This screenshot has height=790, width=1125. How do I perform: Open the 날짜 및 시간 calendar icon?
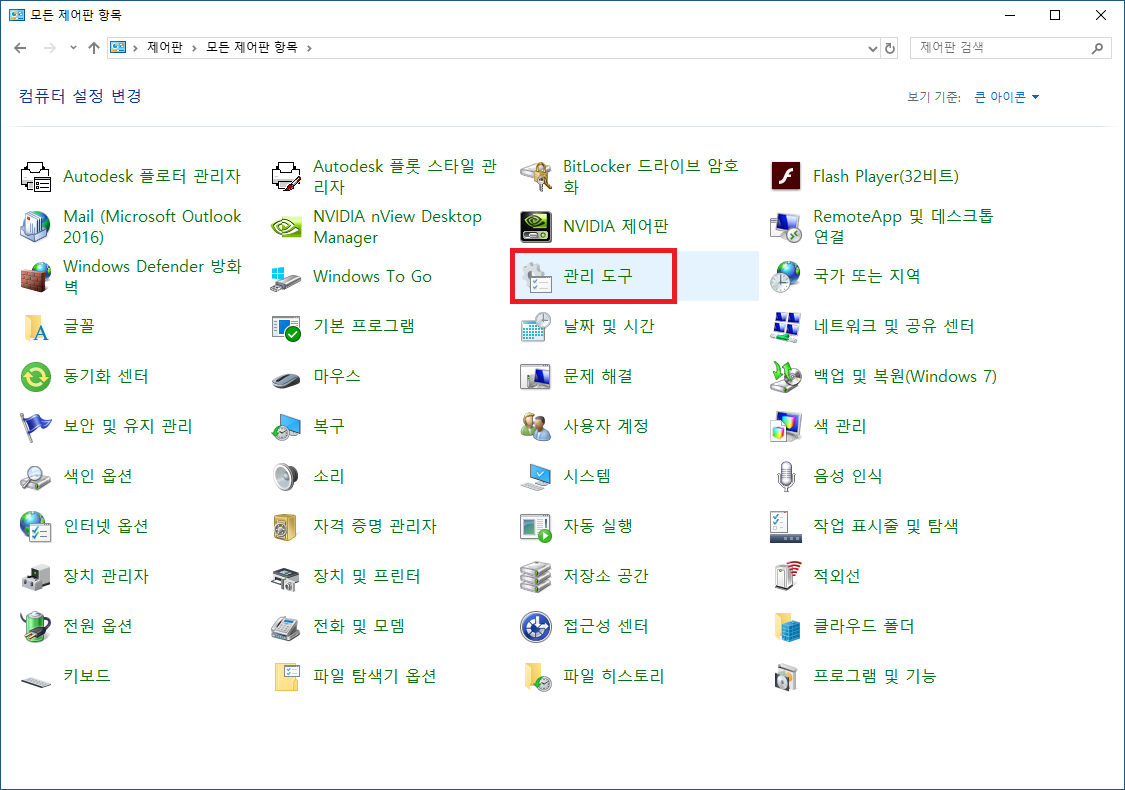coord(536,326)
